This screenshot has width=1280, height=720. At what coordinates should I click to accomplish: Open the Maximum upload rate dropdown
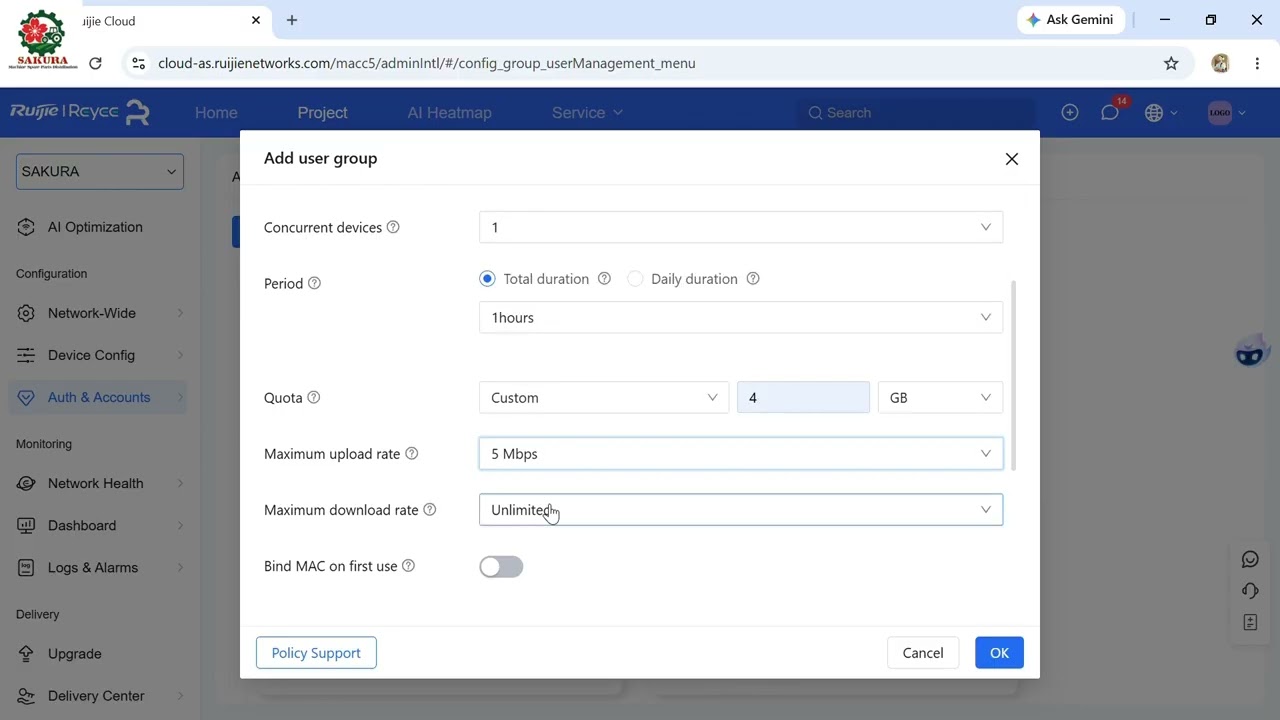click(741, 453)
